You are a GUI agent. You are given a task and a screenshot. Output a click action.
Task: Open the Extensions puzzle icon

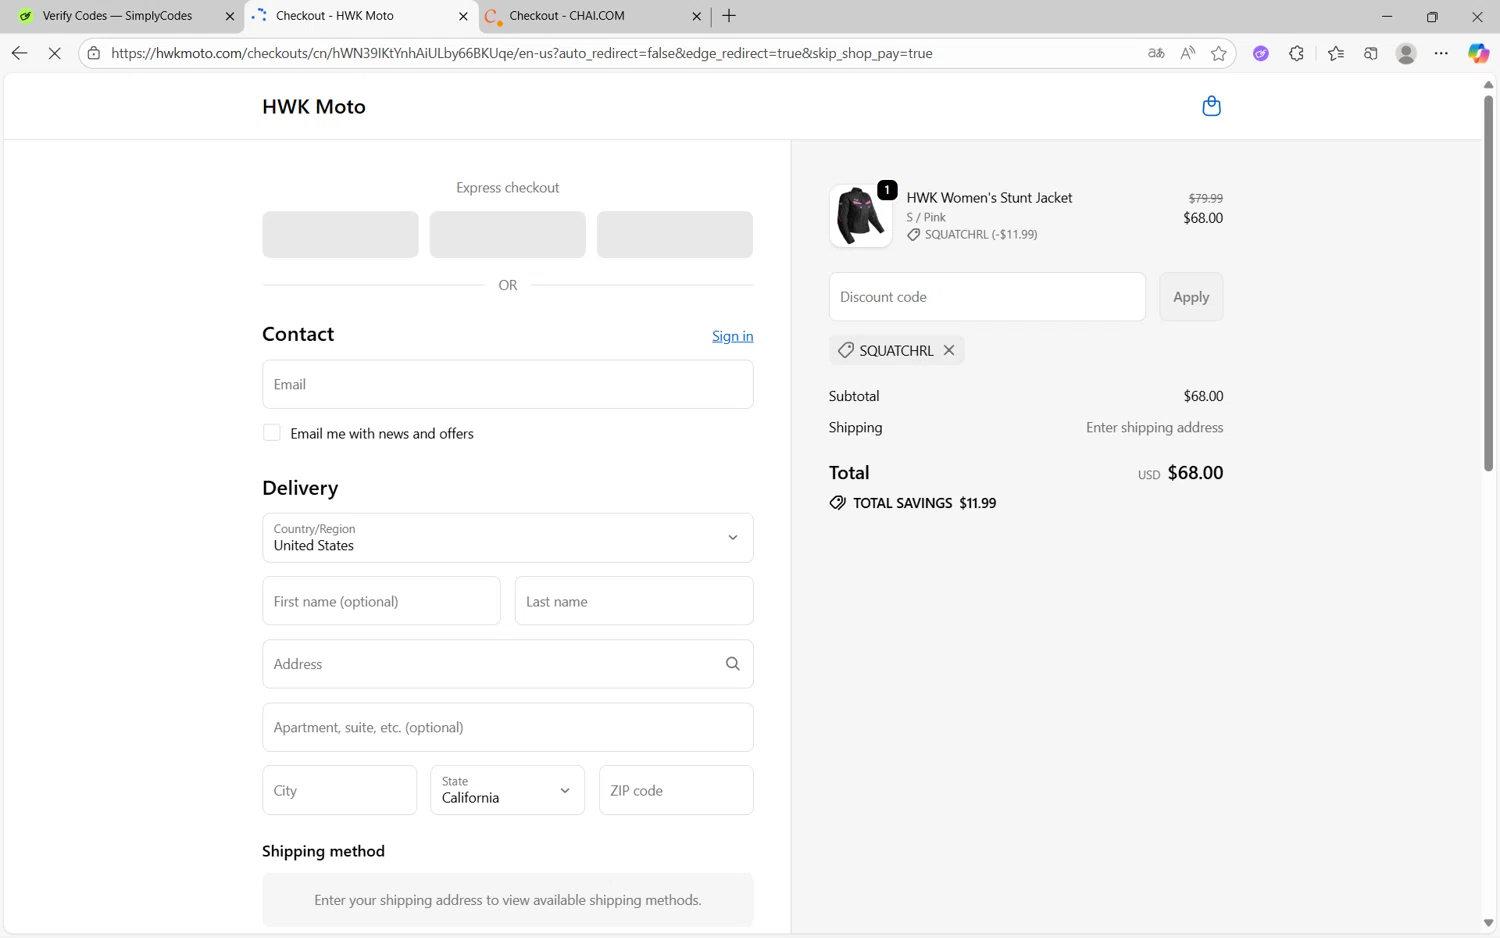click(1296, 53)
